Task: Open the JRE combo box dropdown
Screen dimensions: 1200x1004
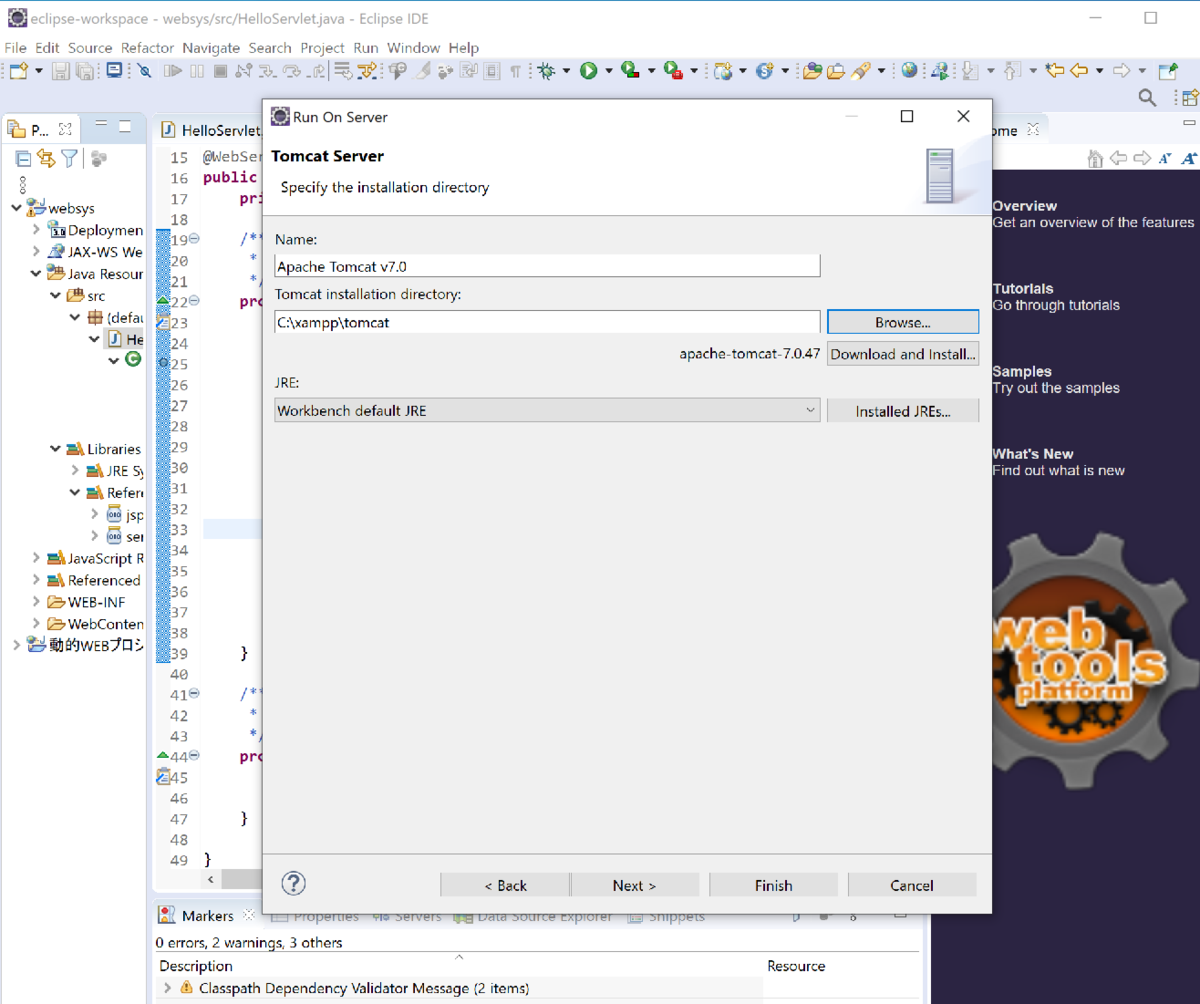Action: pos(810,410)
